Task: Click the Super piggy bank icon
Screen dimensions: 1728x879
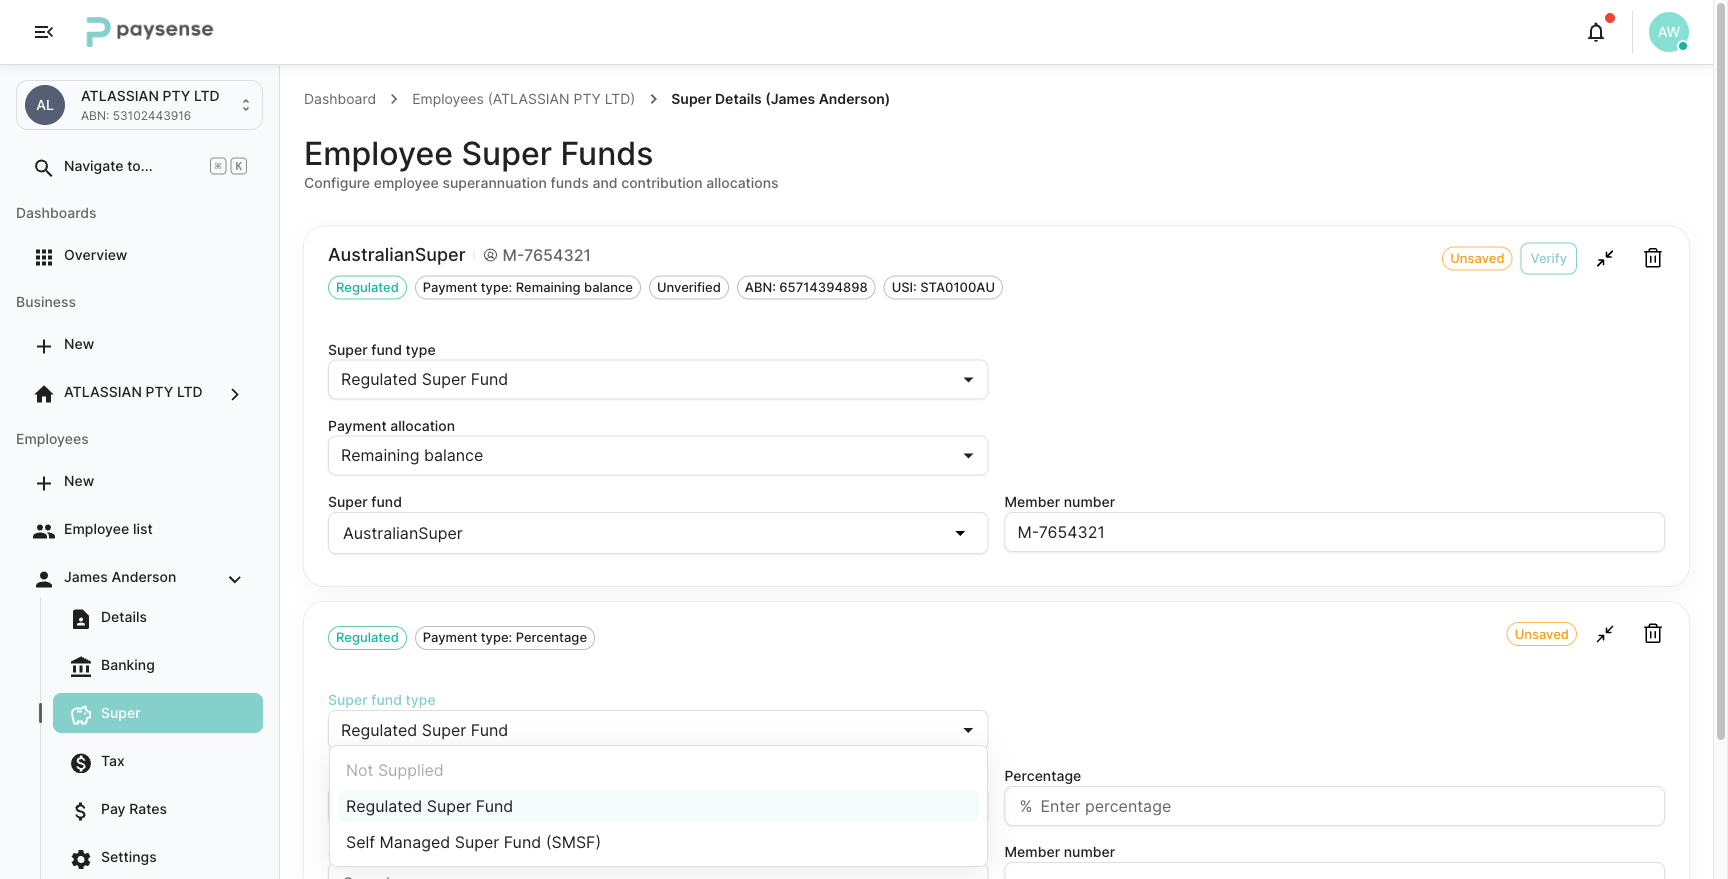Action: 81,715
